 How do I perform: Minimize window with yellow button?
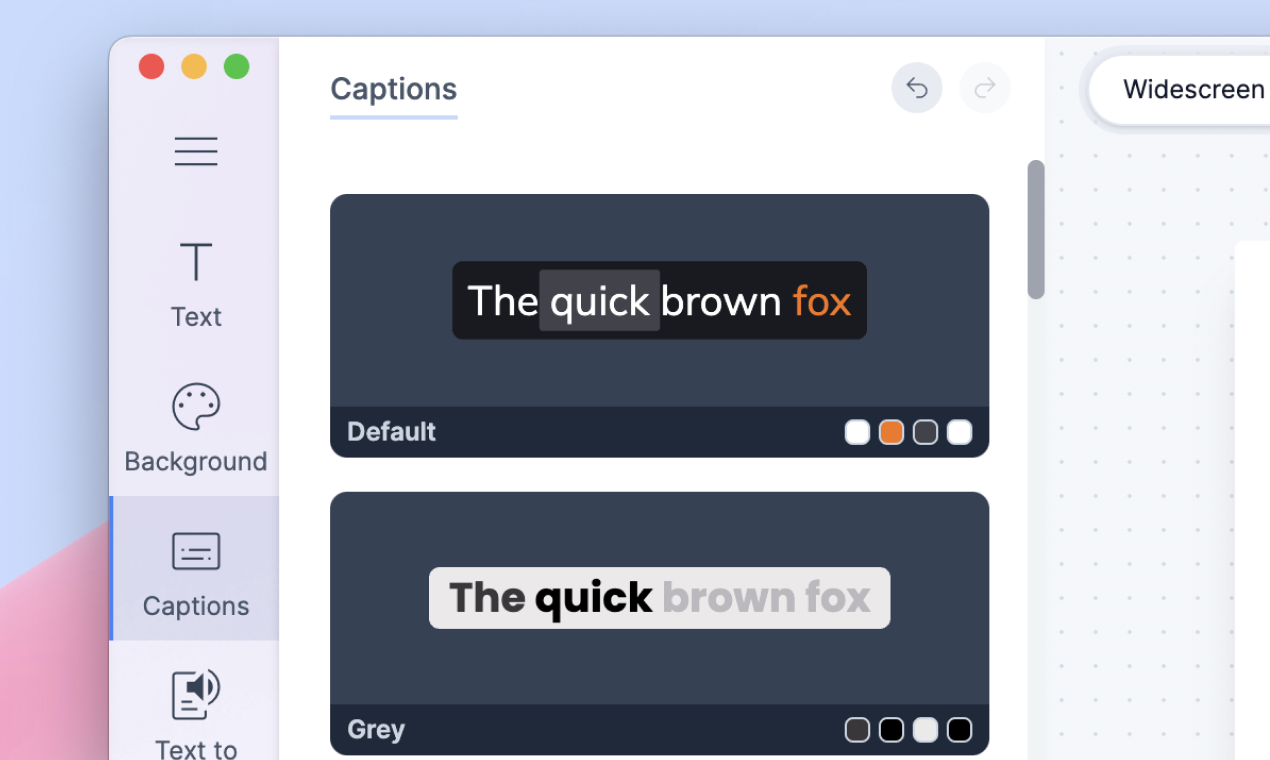(x=194, y=67)
